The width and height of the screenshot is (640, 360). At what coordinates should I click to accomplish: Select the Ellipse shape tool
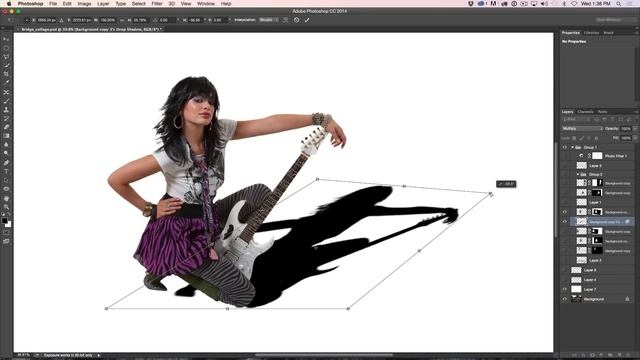click(6, 189)
